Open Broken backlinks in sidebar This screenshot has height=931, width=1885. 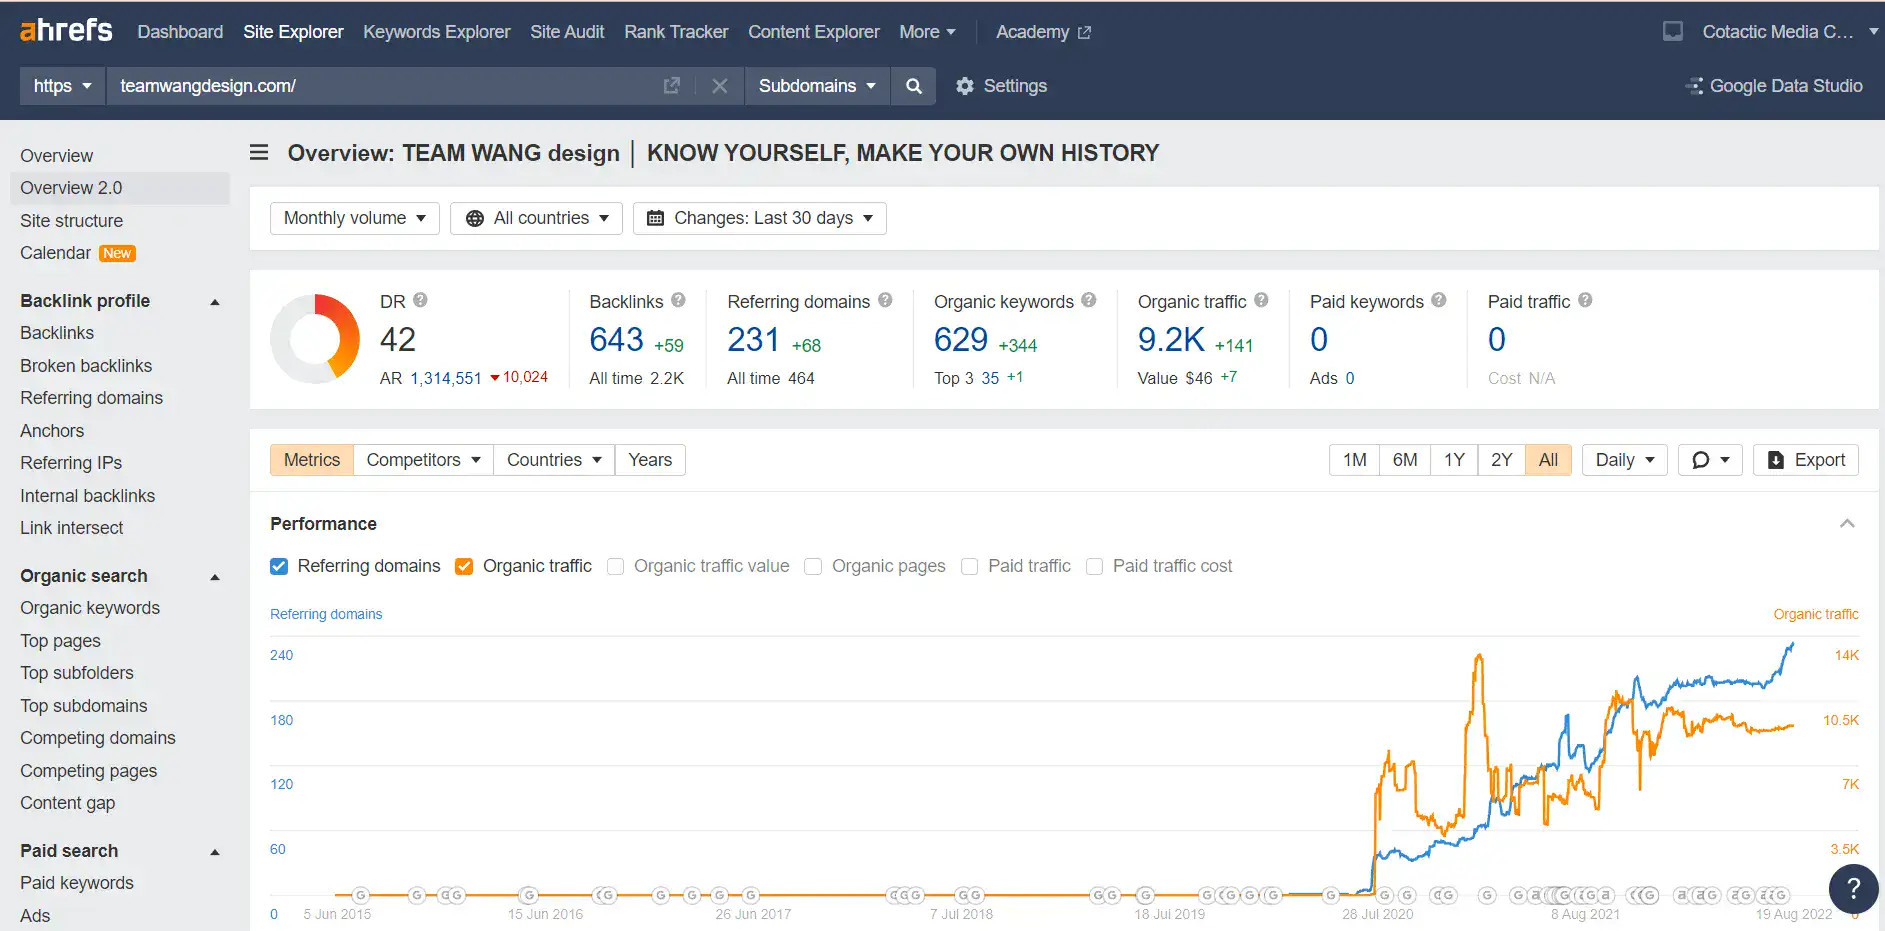click(86, 366)
